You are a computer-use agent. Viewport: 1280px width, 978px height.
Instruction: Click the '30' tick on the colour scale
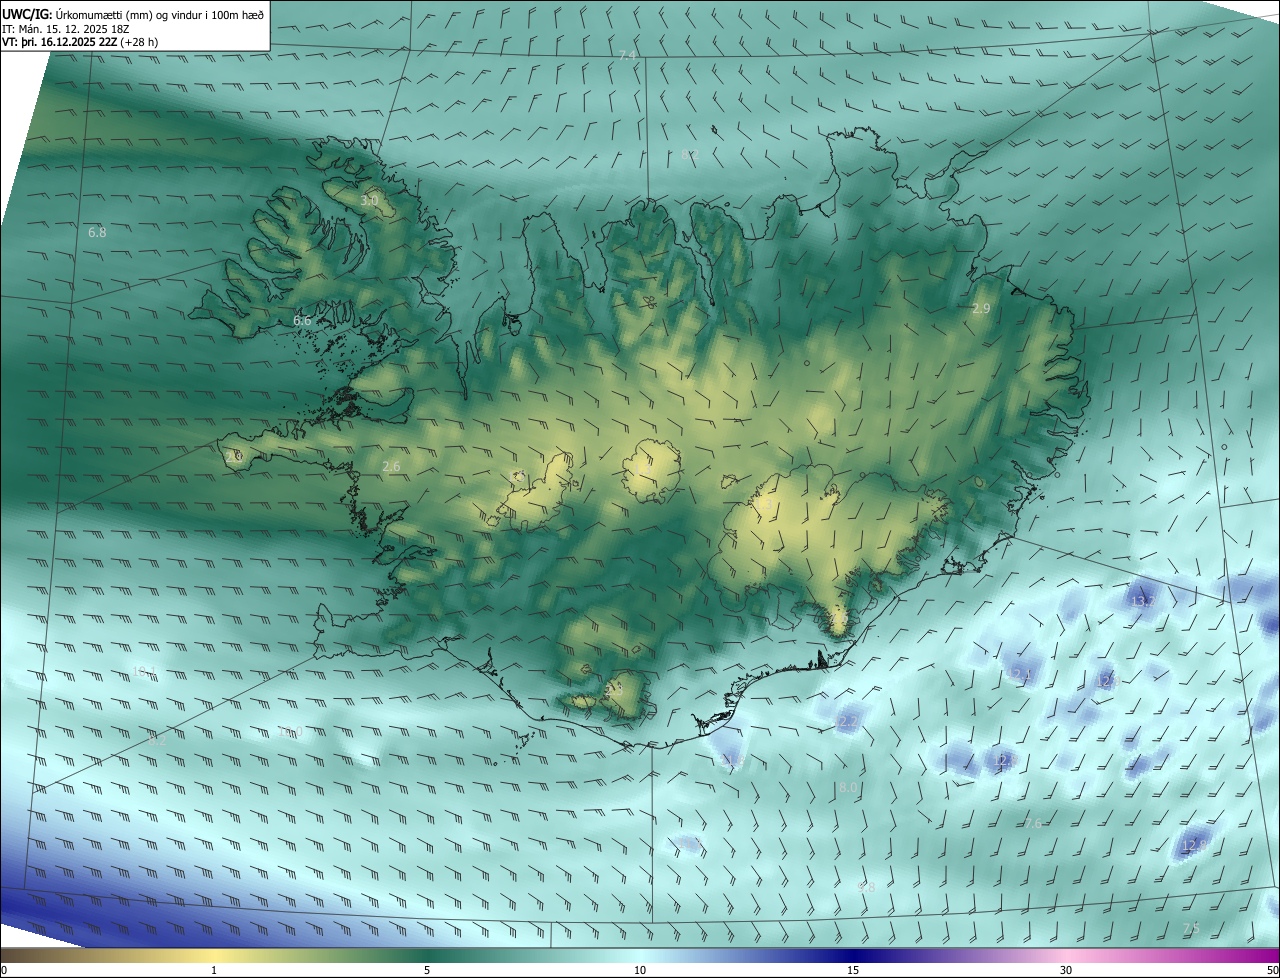1066,970
